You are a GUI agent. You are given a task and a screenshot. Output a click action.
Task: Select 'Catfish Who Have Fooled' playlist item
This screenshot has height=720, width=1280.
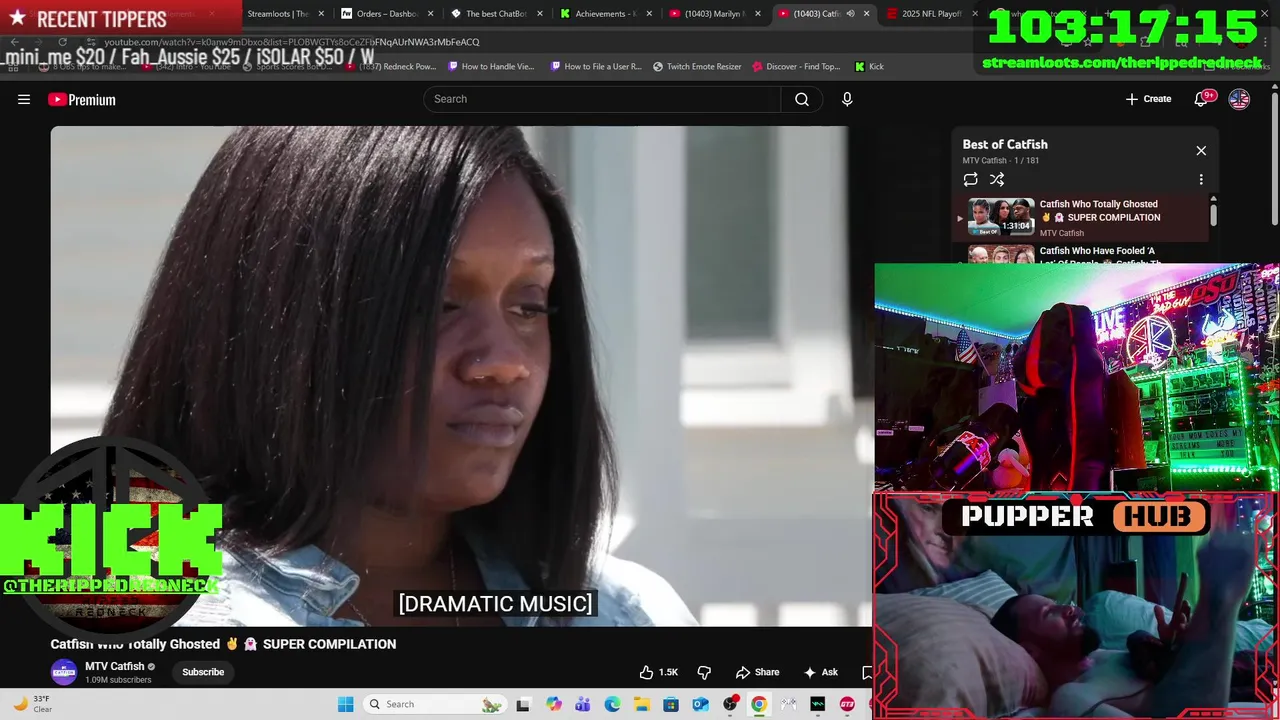(1085, 254)
